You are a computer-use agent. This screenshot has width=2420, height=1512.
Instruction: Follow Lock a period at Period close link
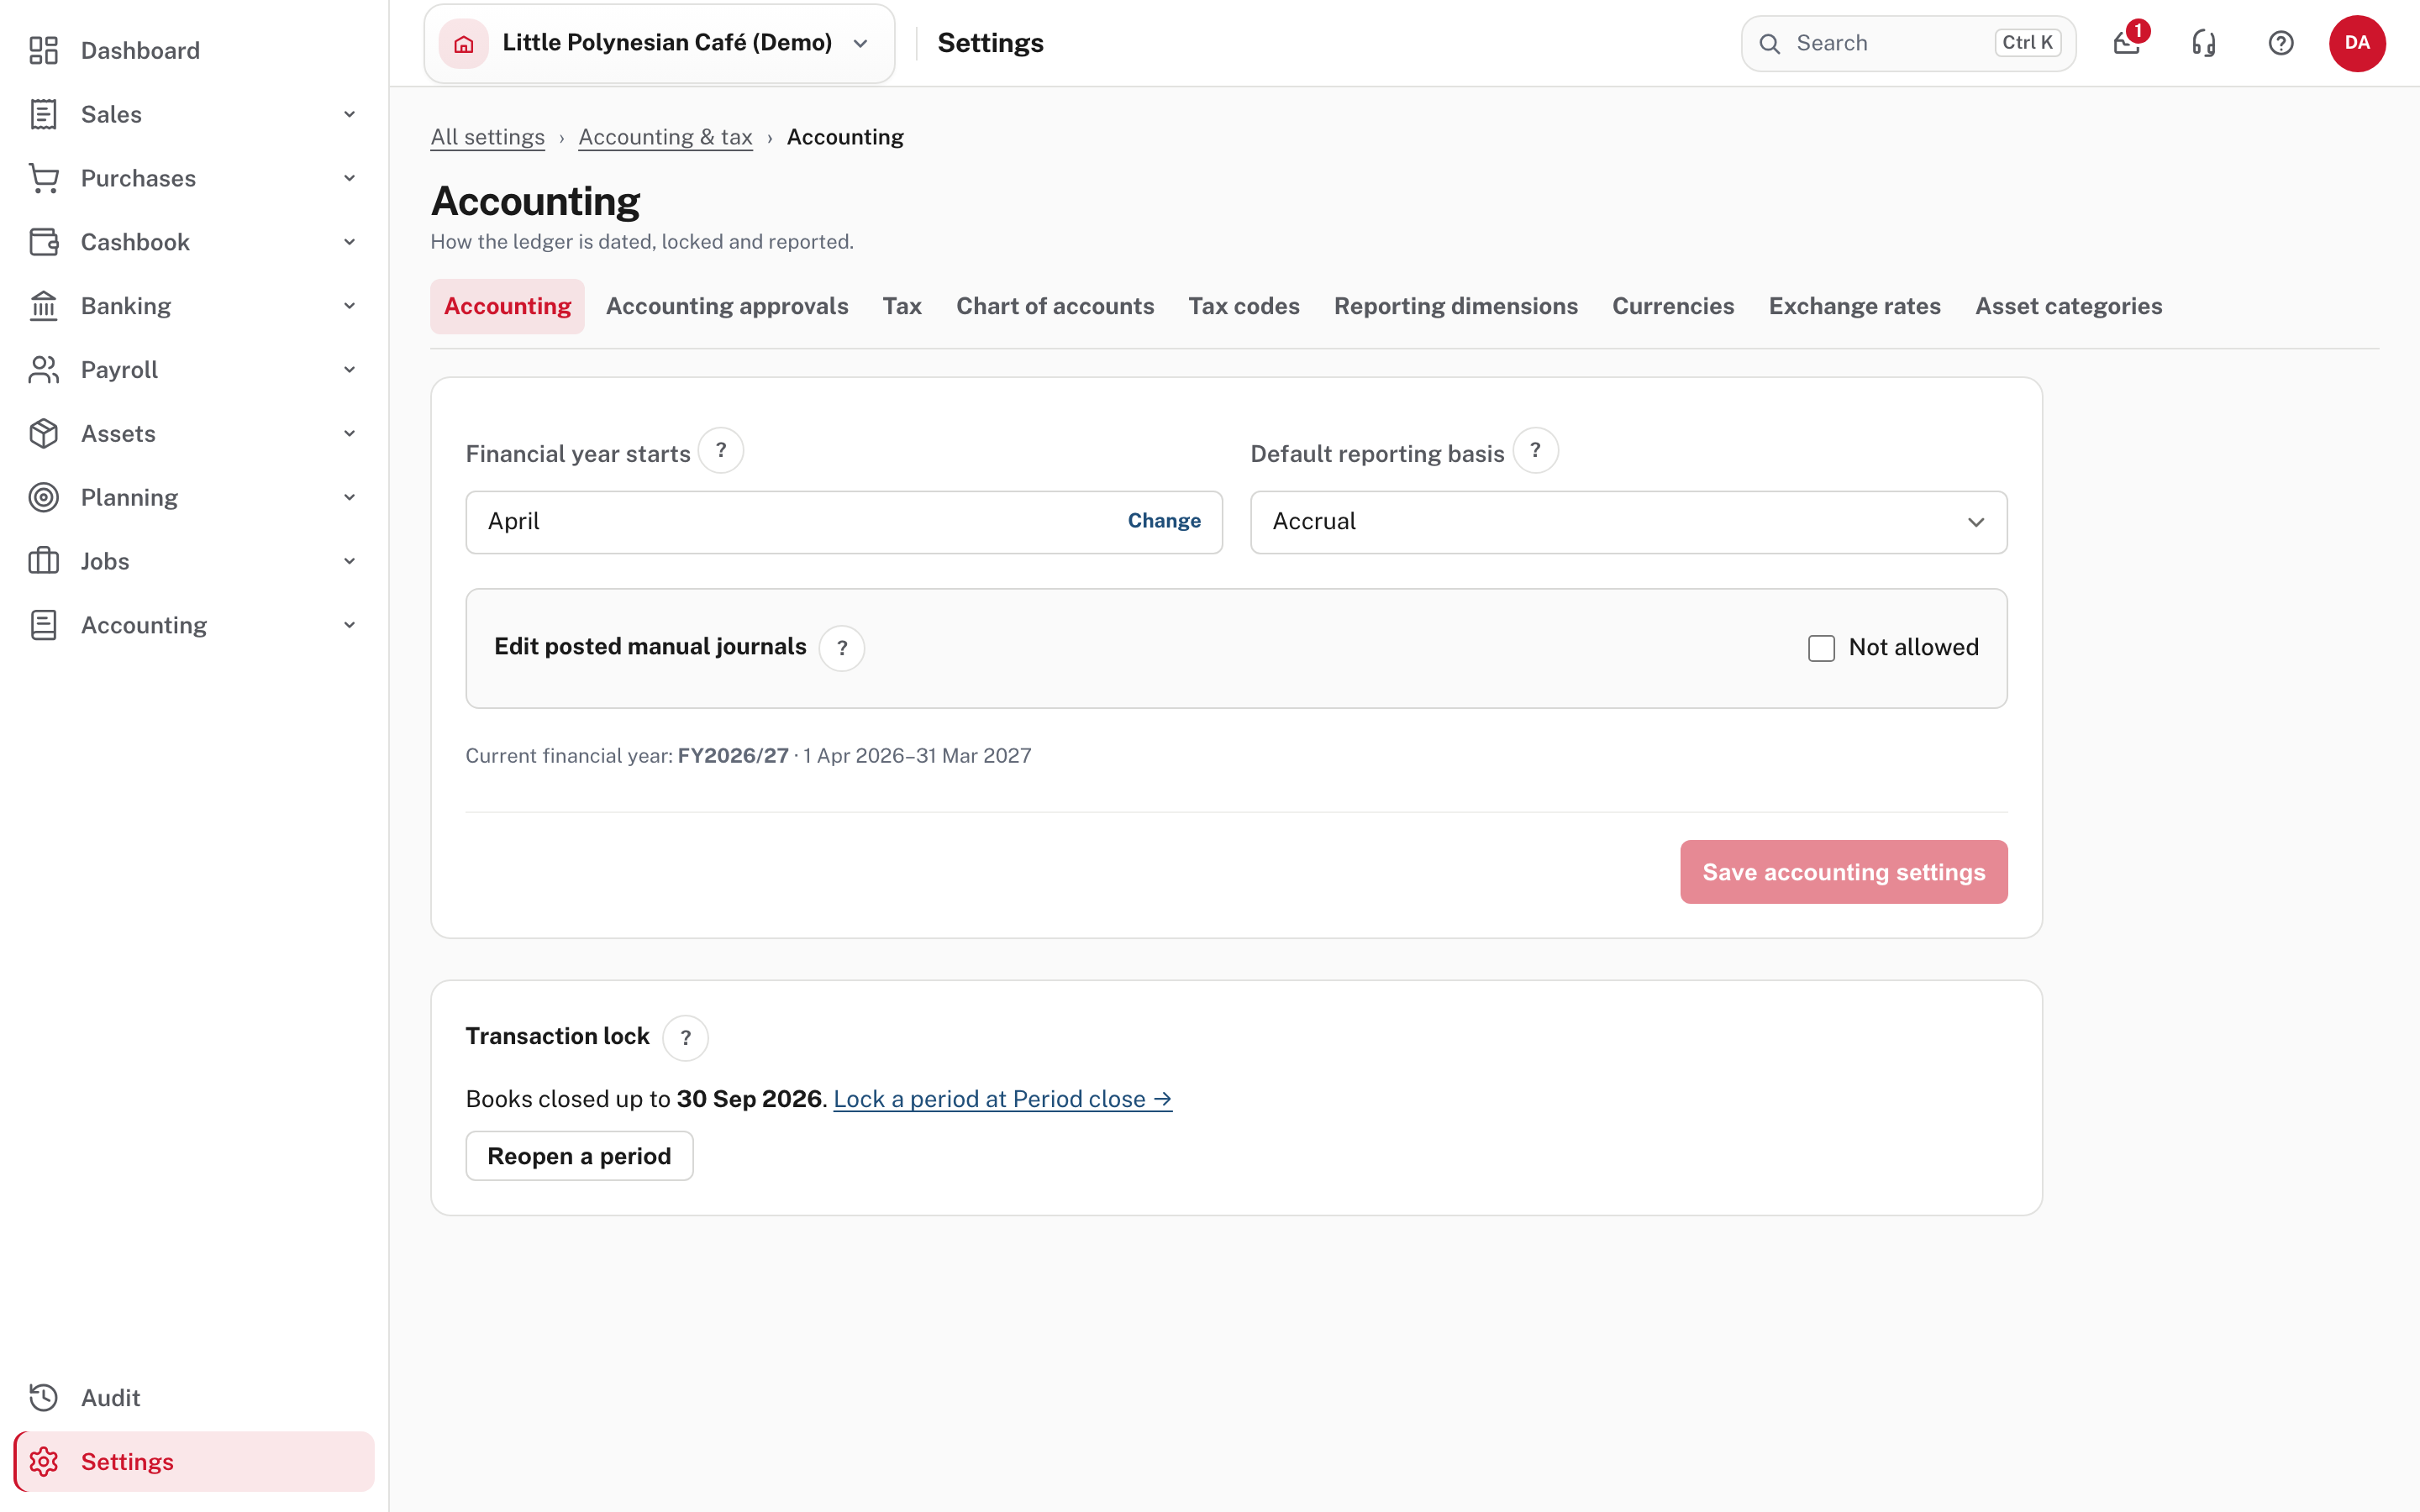(1002, 1099)
